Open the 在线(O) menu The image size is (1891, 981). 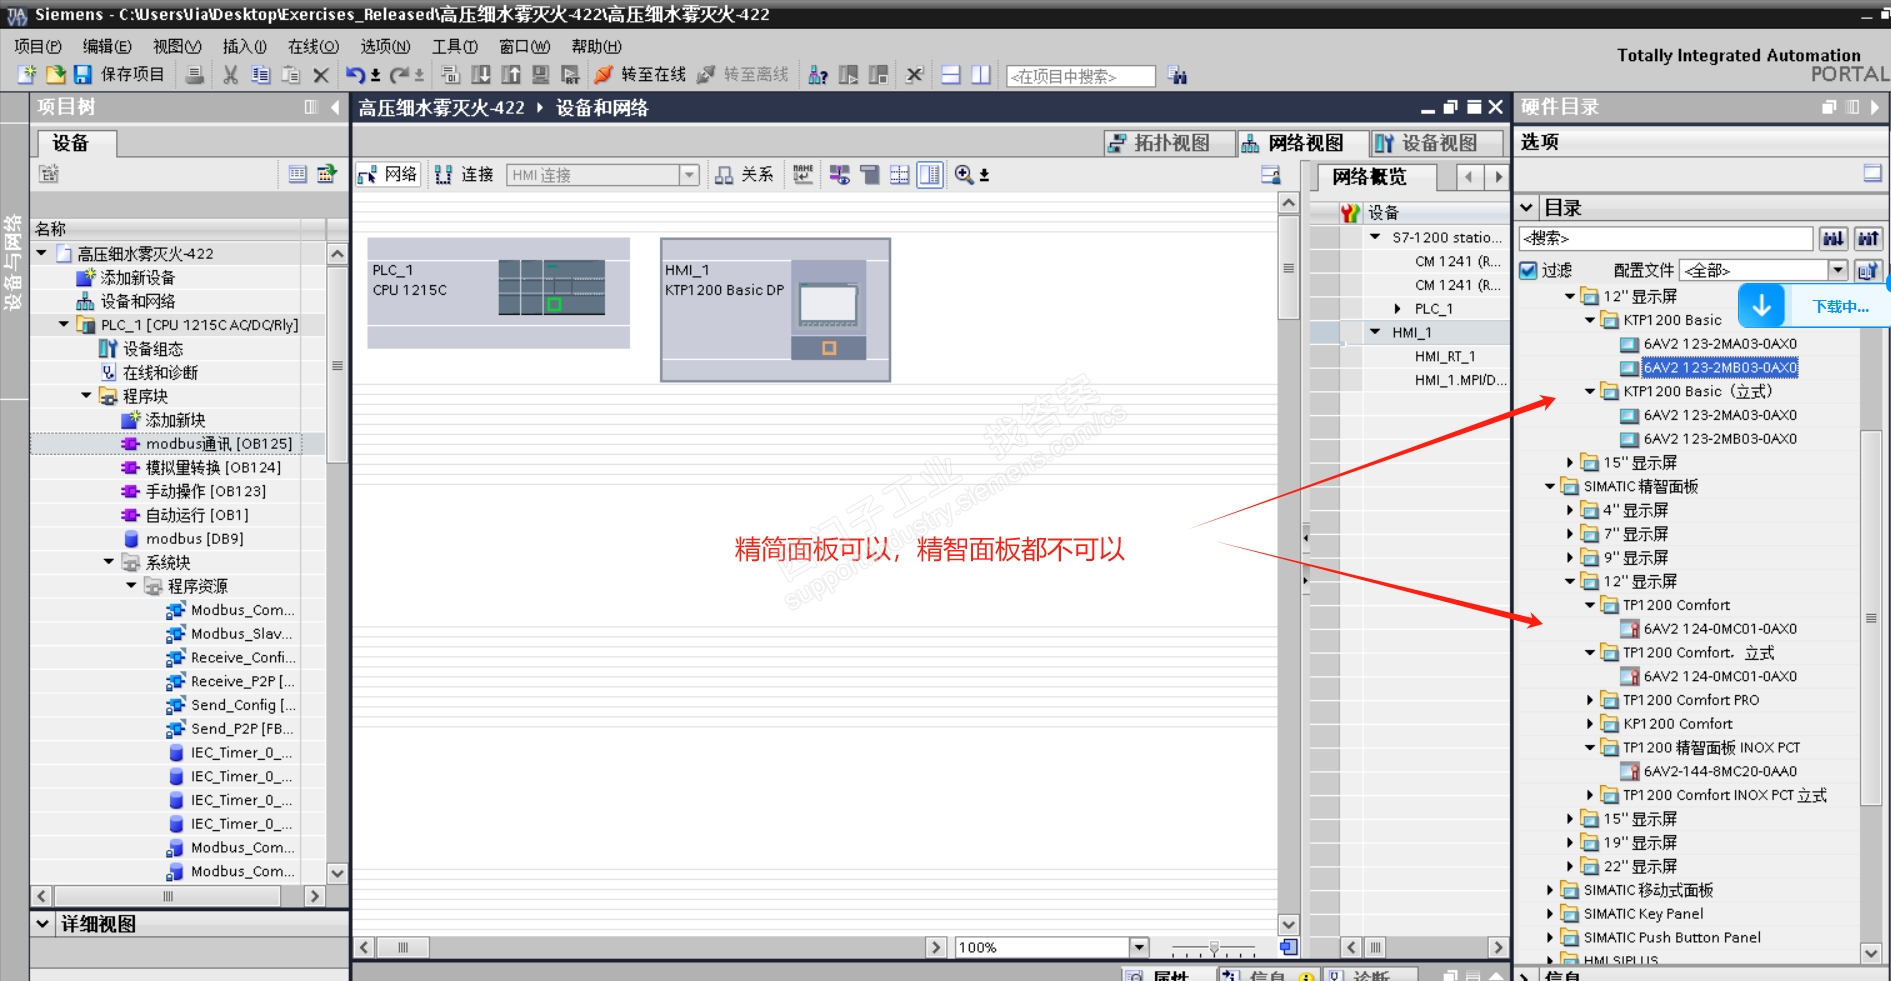pyautogui.click(x=314, y=46)
